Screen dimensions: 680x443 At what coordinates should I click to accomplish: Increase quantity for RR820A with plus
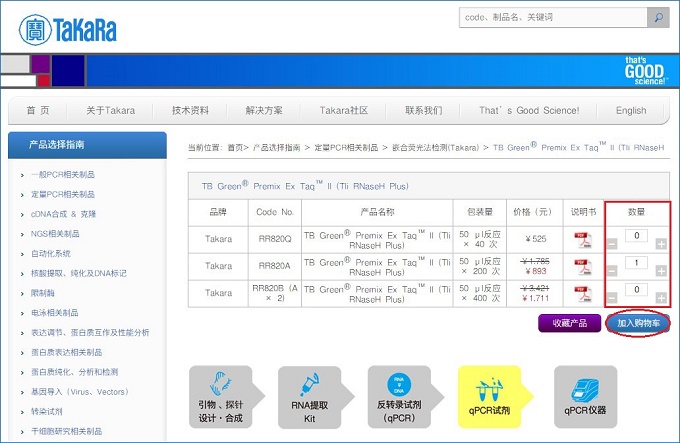pos(661,271)
